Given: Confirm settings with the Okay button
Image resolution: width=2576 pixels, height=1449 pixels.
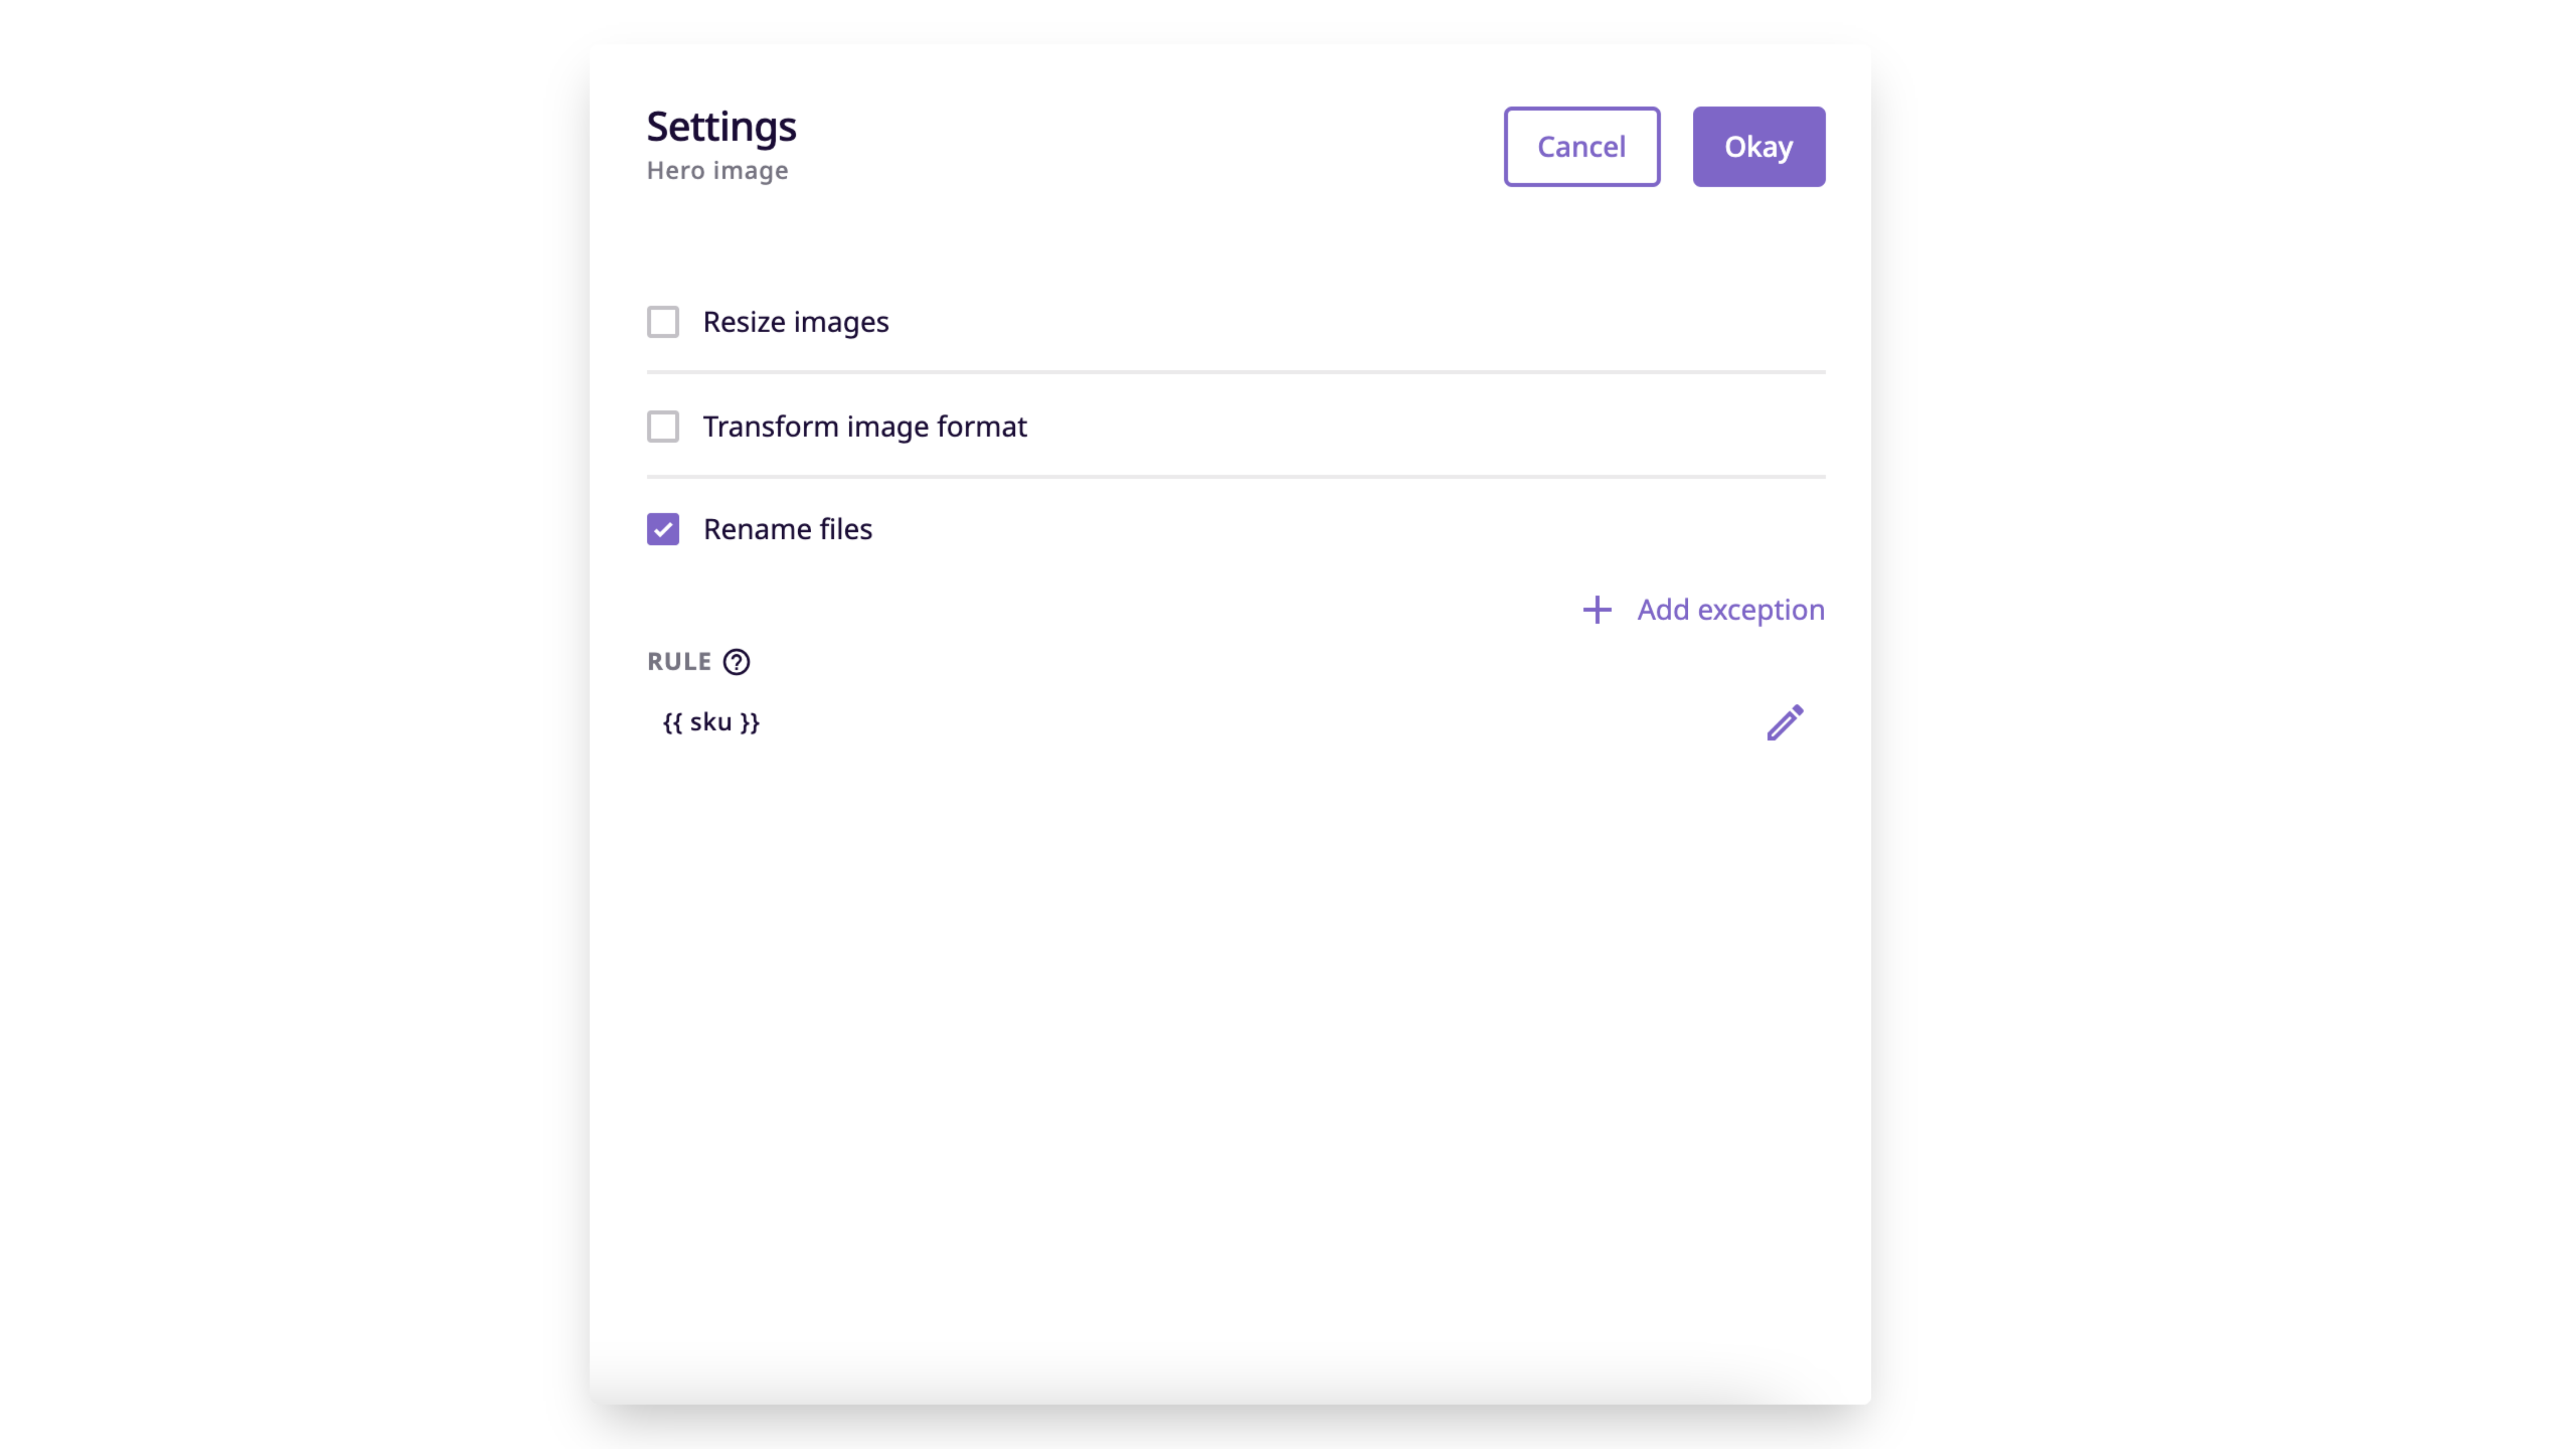Looking at the screenshot, I should tap(1759, 147).
